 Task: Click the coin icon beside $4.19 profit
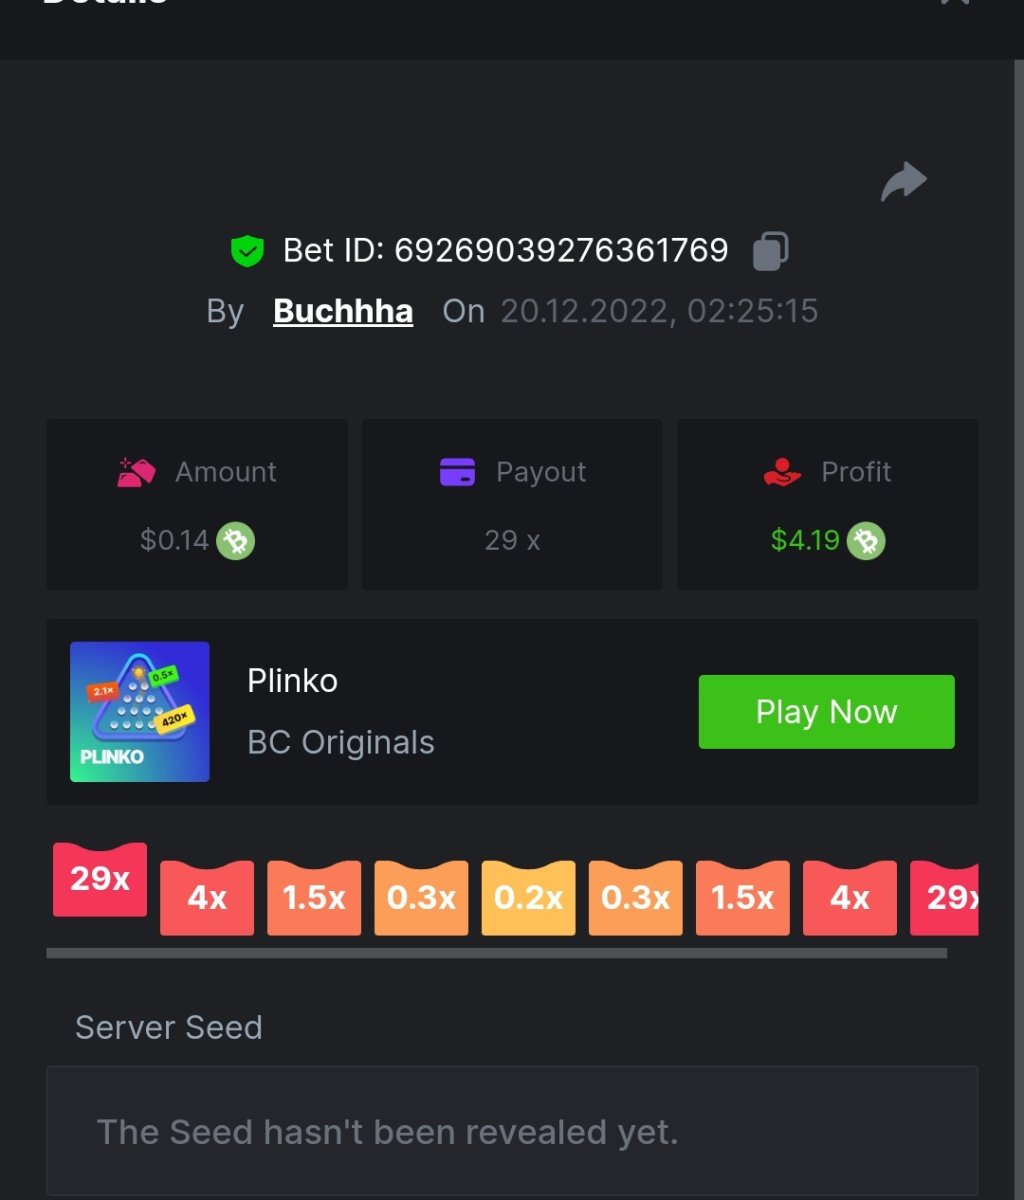pyautogui.click(x=866, y=541)
